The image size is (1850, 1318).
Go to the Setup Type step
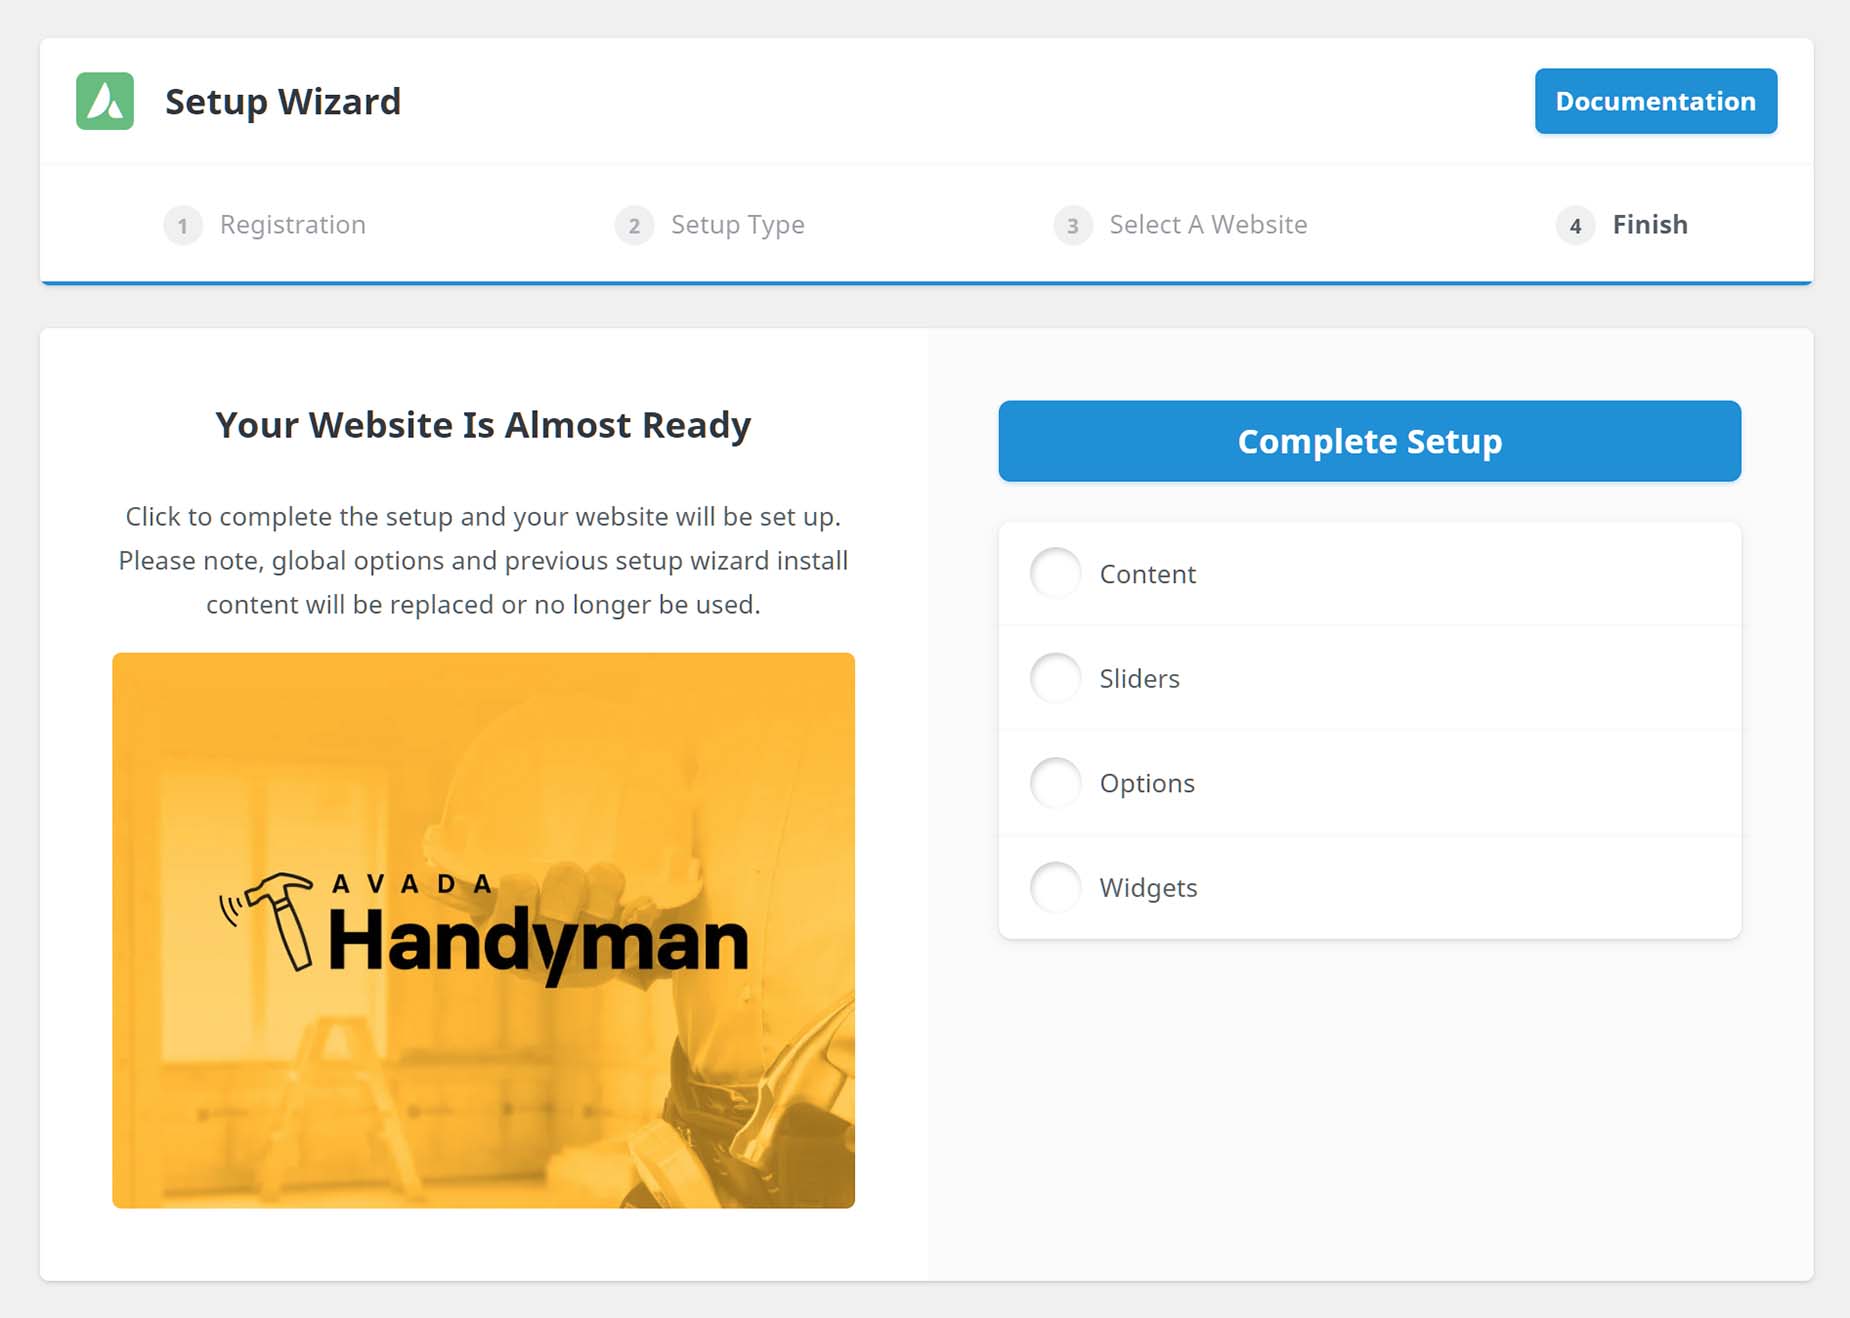pos(710,225)
